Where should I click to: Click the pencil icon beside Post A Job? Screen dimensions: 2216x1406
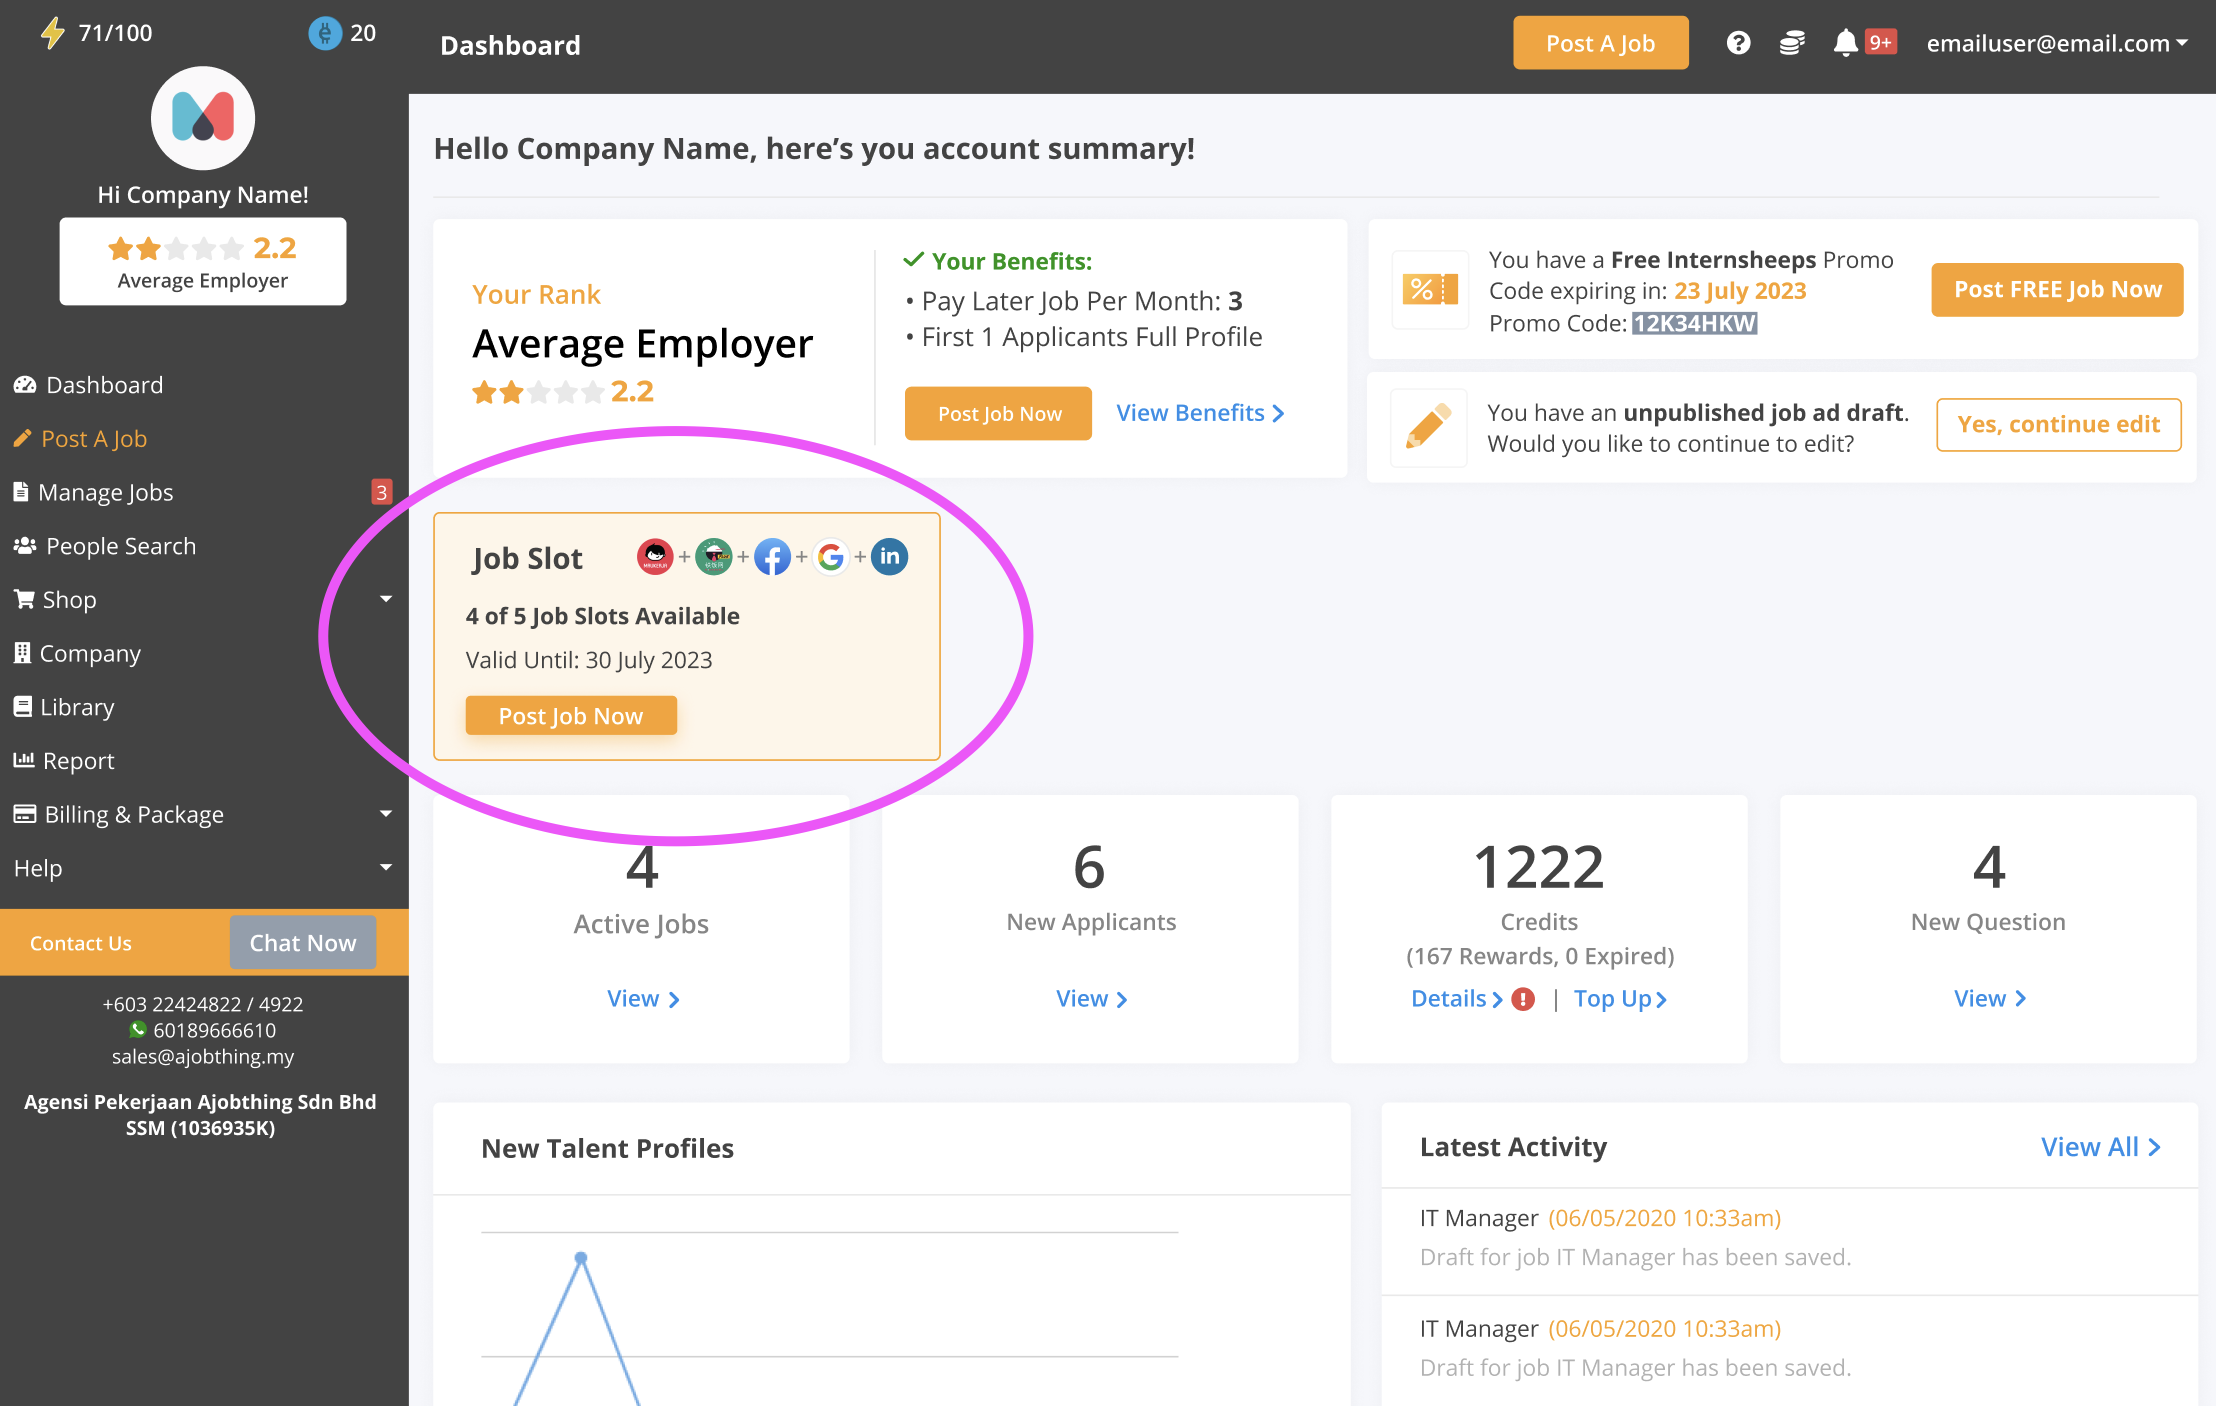coord(22,438)
